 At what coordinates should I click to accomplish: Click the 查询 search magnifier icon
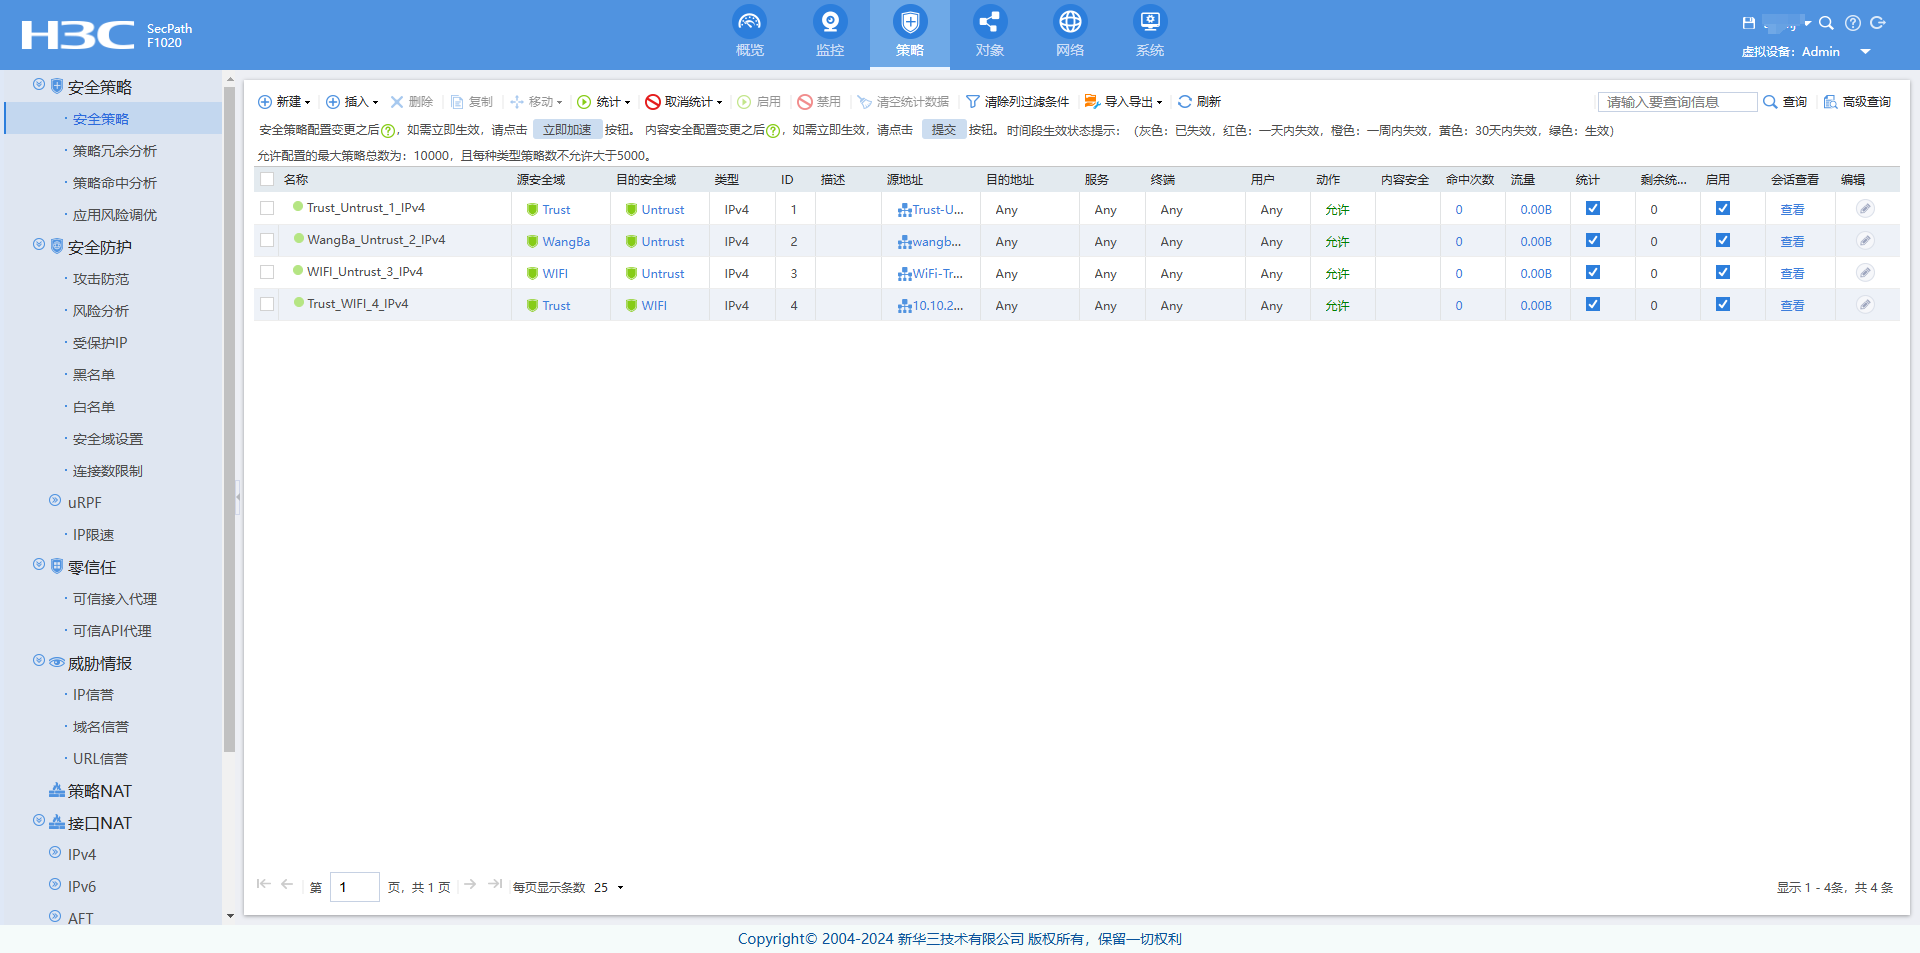point(1770,102)
